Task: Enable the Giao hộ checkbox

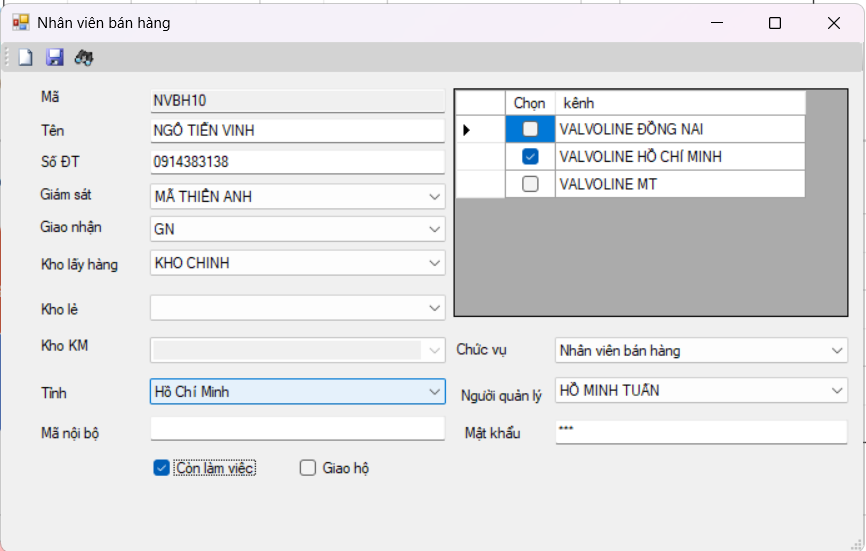Action: pos(308,468)
